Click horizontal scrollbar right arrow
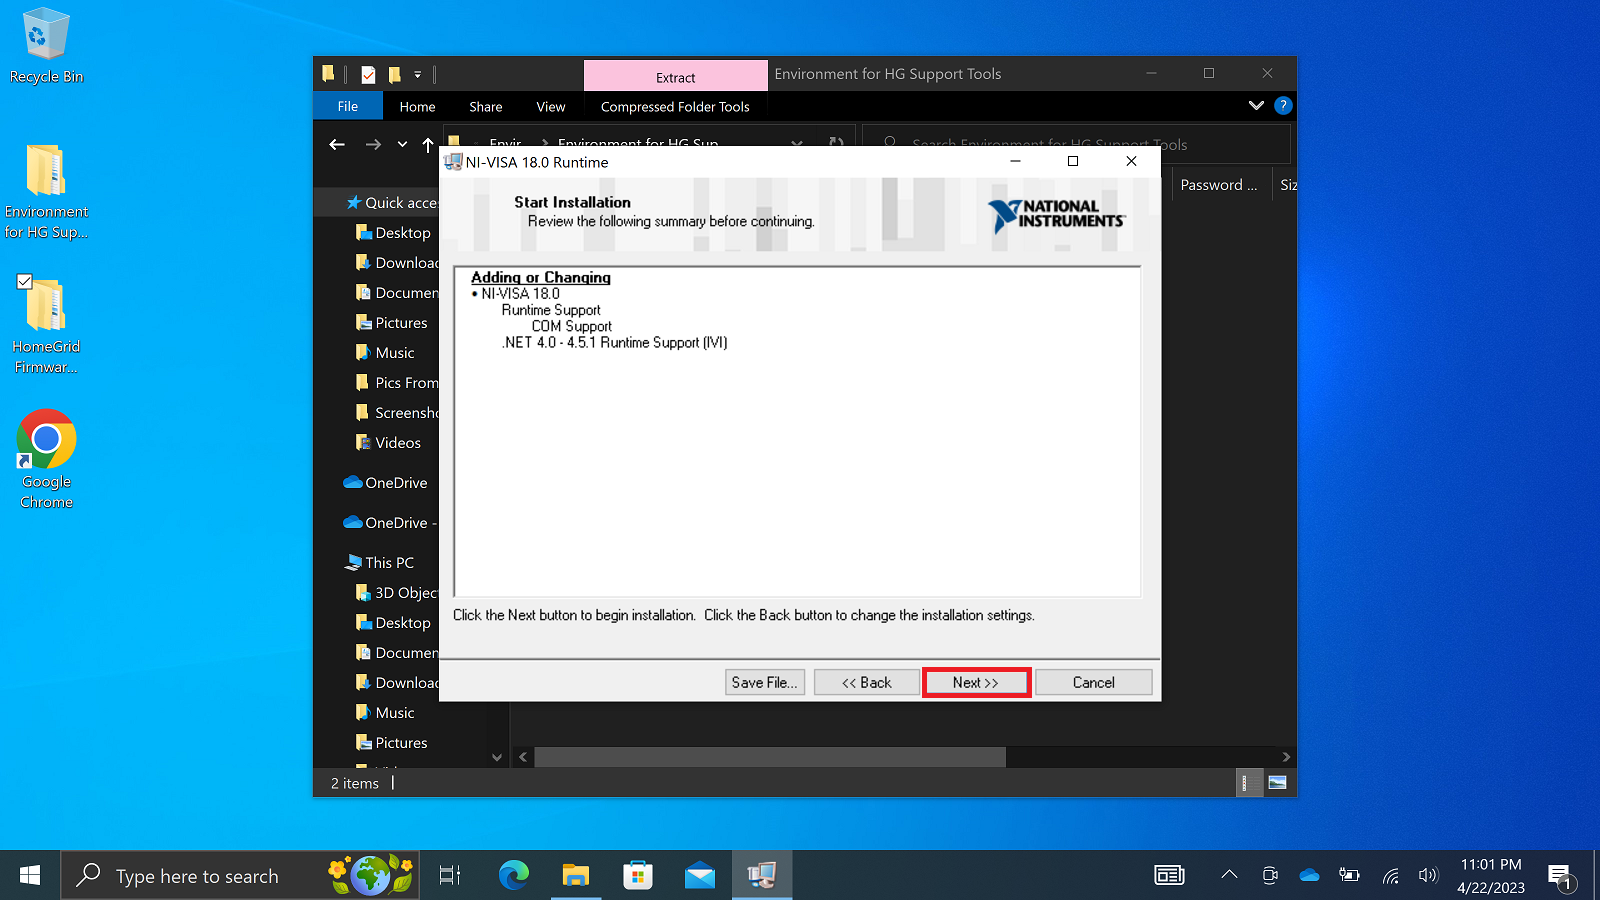 tap(1286, 757)
